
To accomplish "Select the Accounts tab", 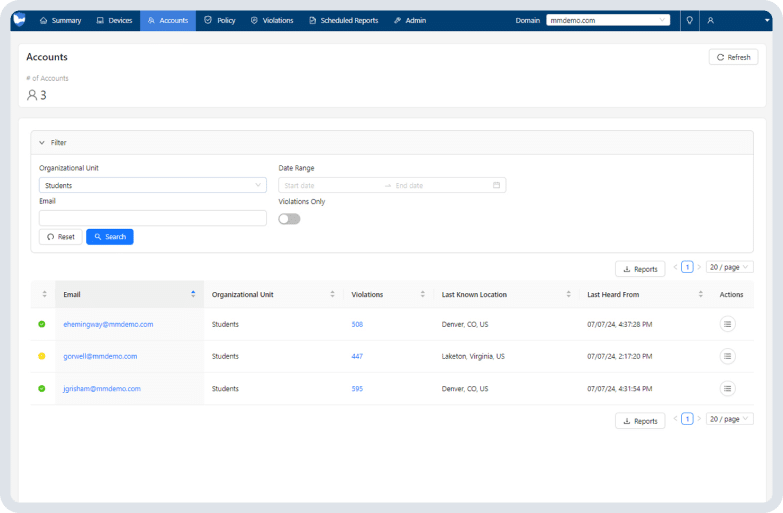I will pos(168,20).
